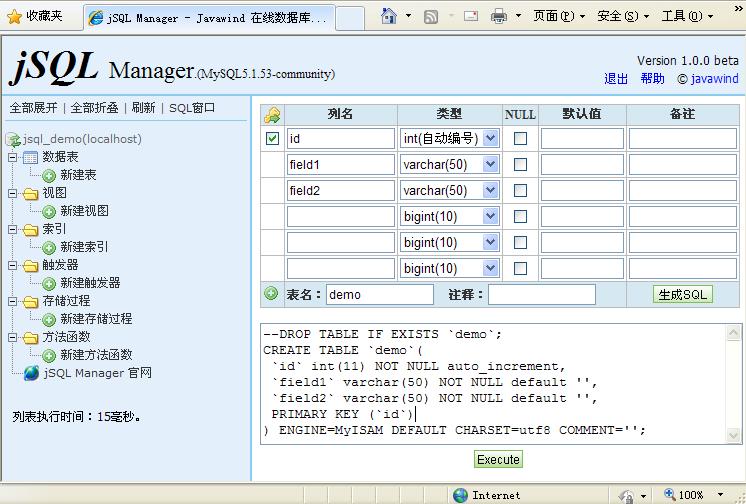
Task: Open type dropdown for field1 column
Action: (491, 165)
